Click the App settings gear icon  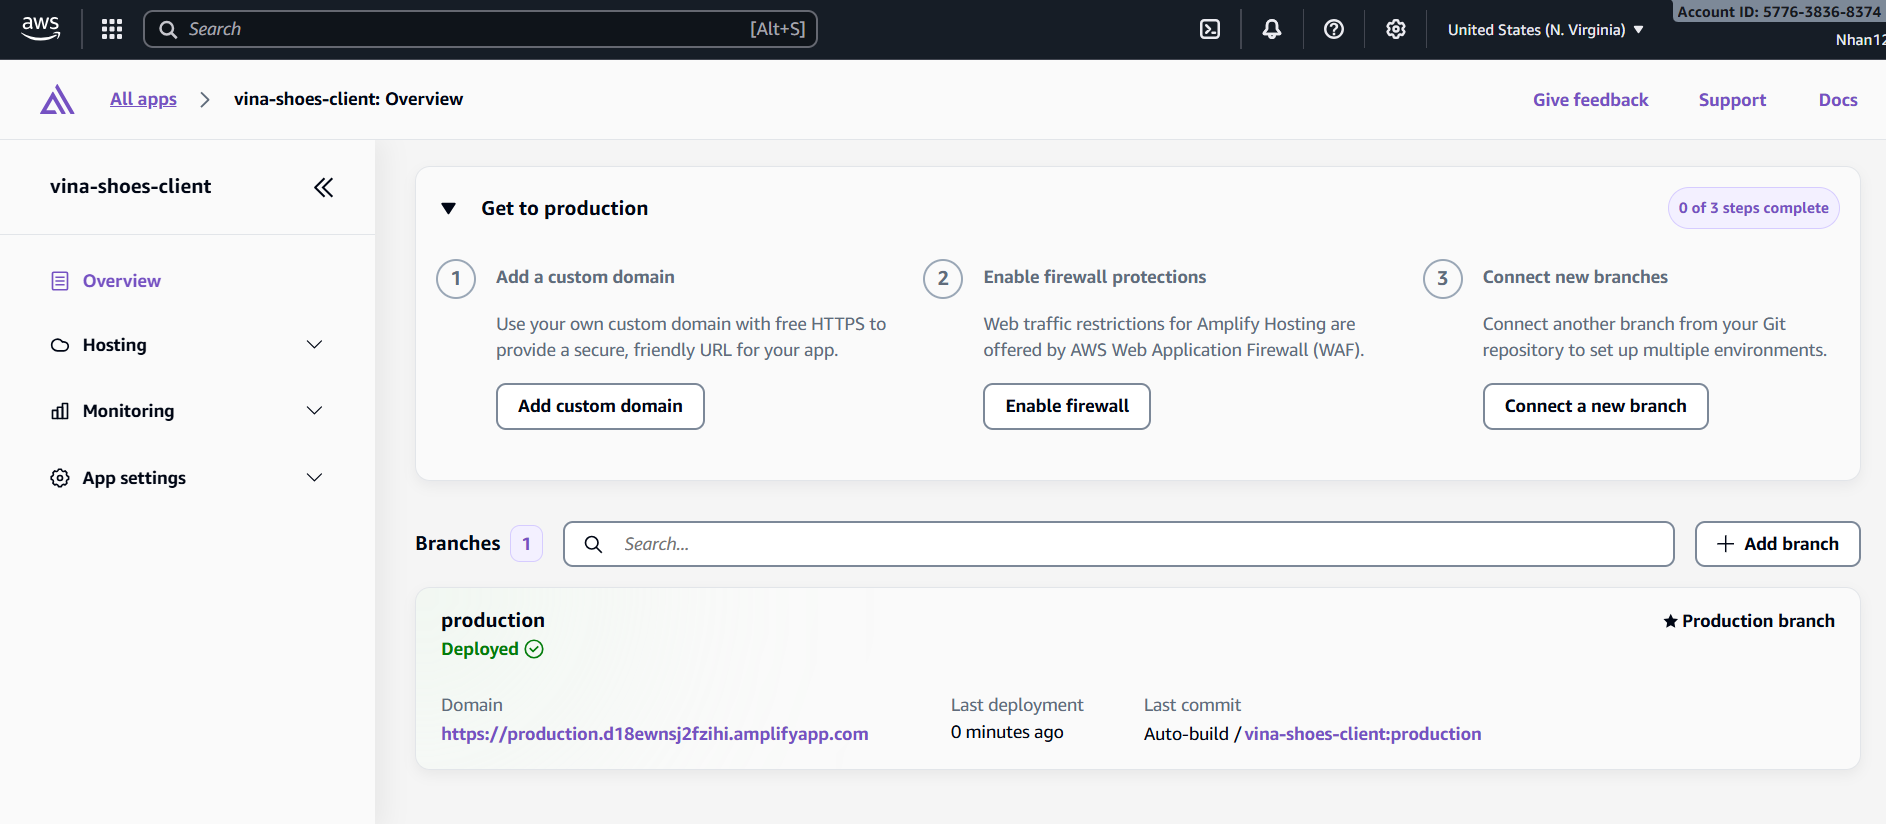60,478
